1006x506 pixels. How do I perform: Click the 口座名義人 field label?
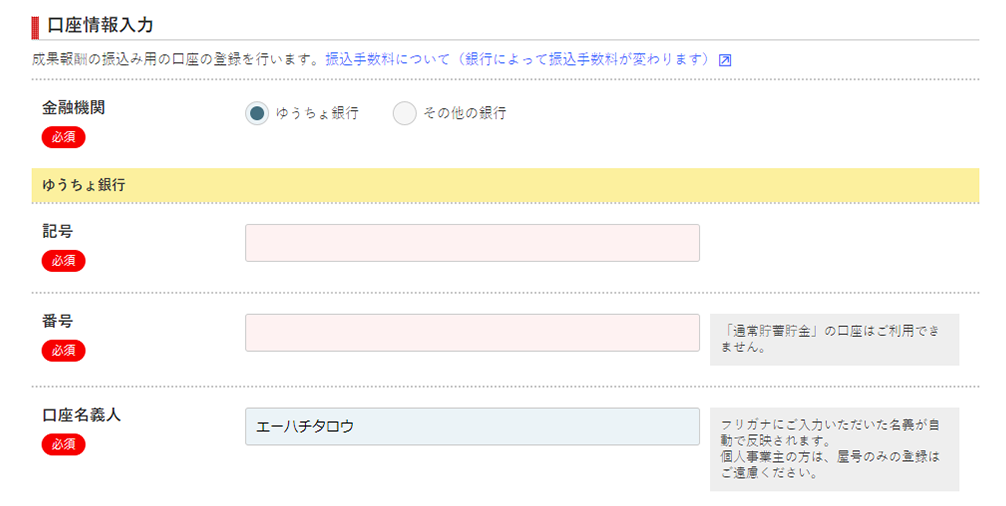coord(81,415)
